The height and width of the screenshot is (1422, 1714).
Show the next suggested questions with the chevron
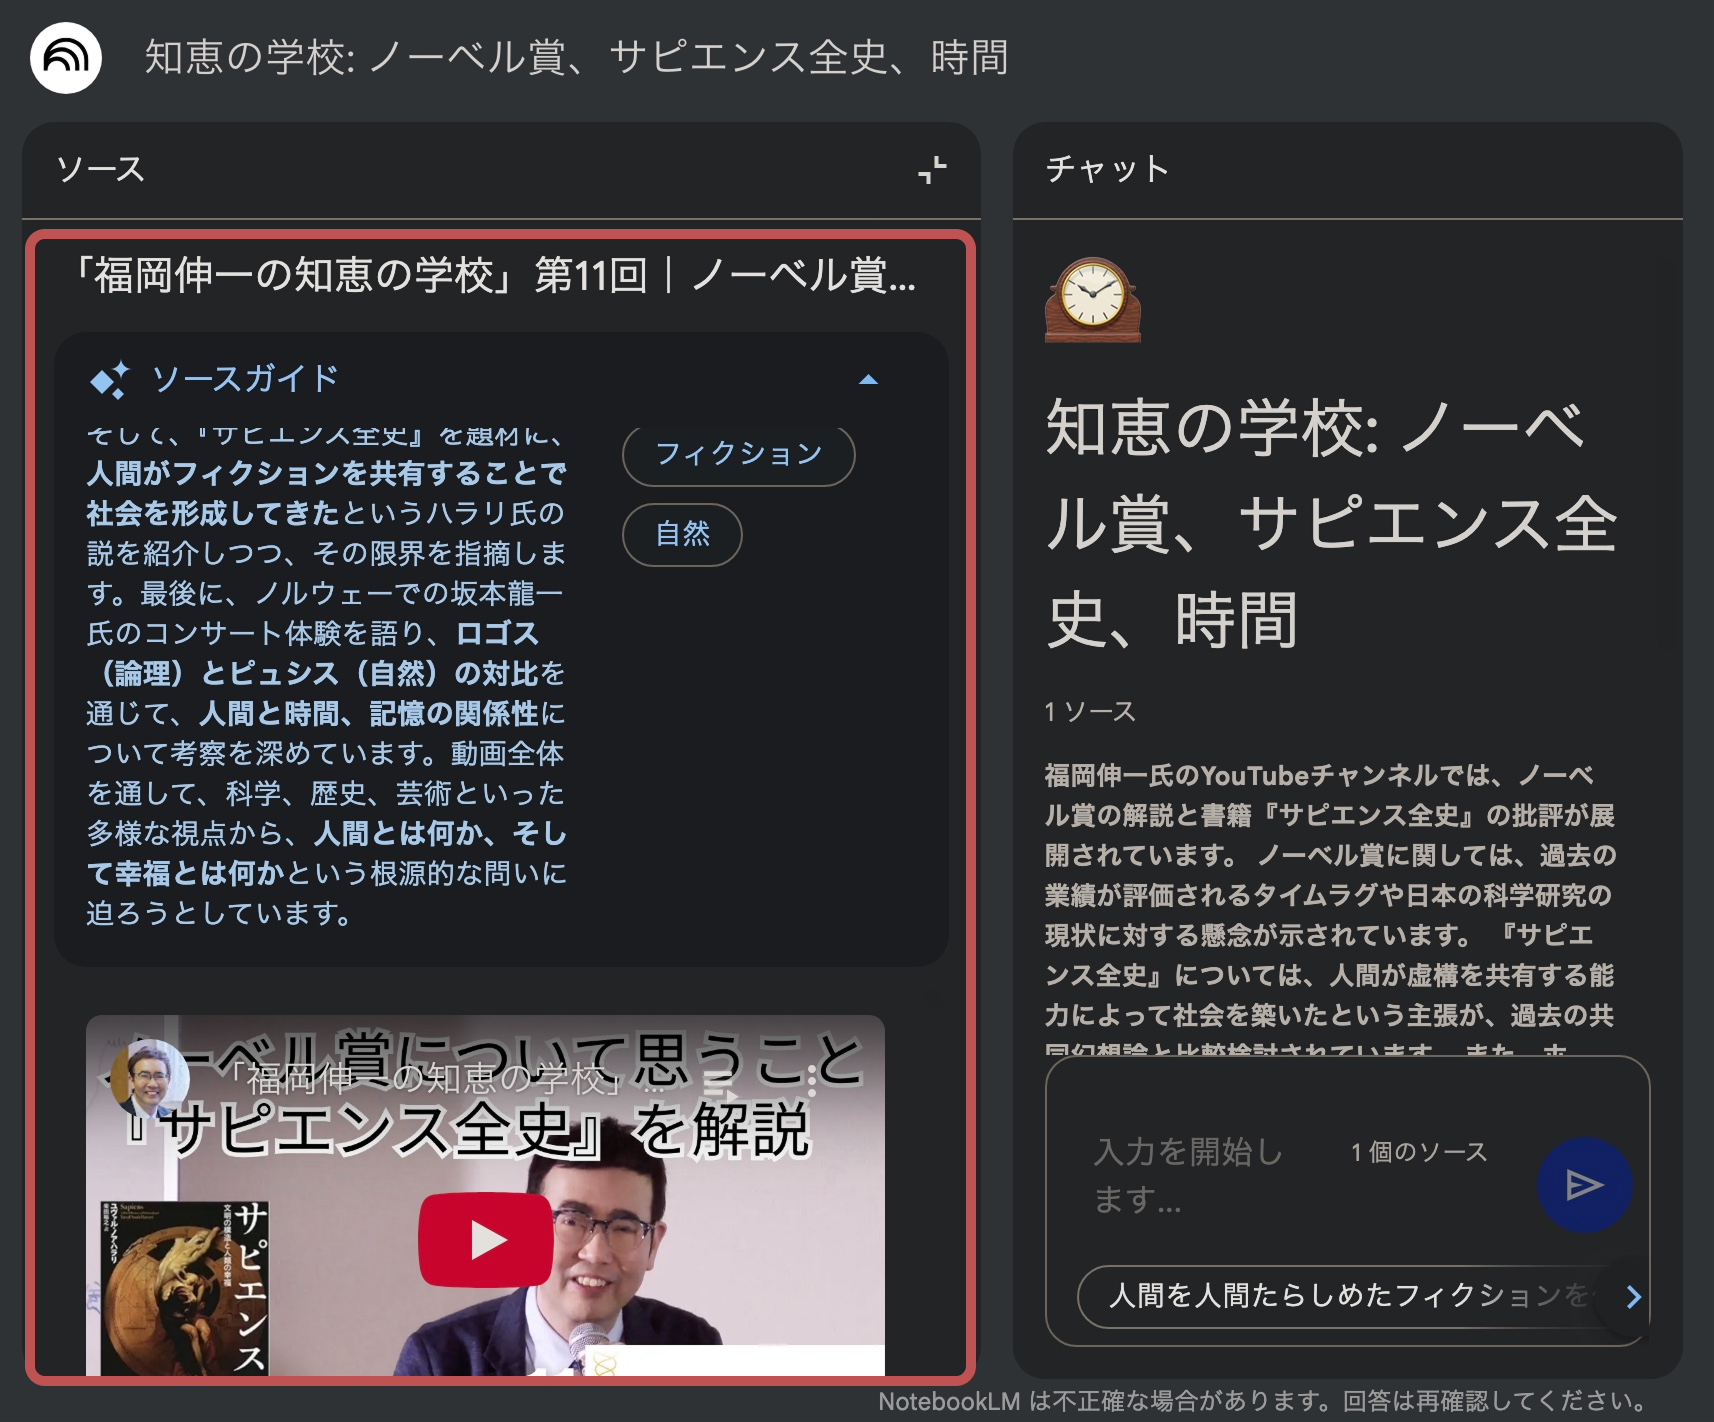1633,1297
